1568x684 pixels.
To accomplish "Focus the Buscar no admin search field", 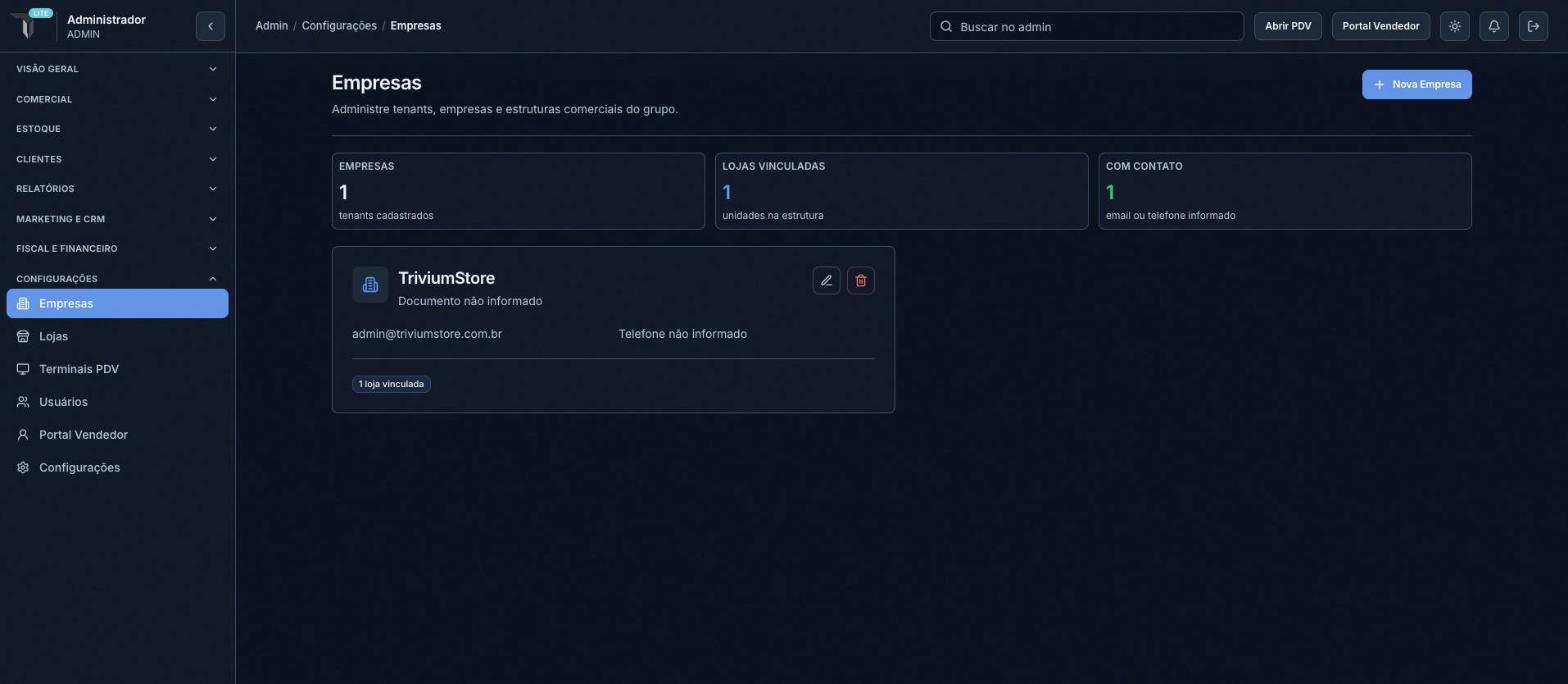I will 1086,26.
